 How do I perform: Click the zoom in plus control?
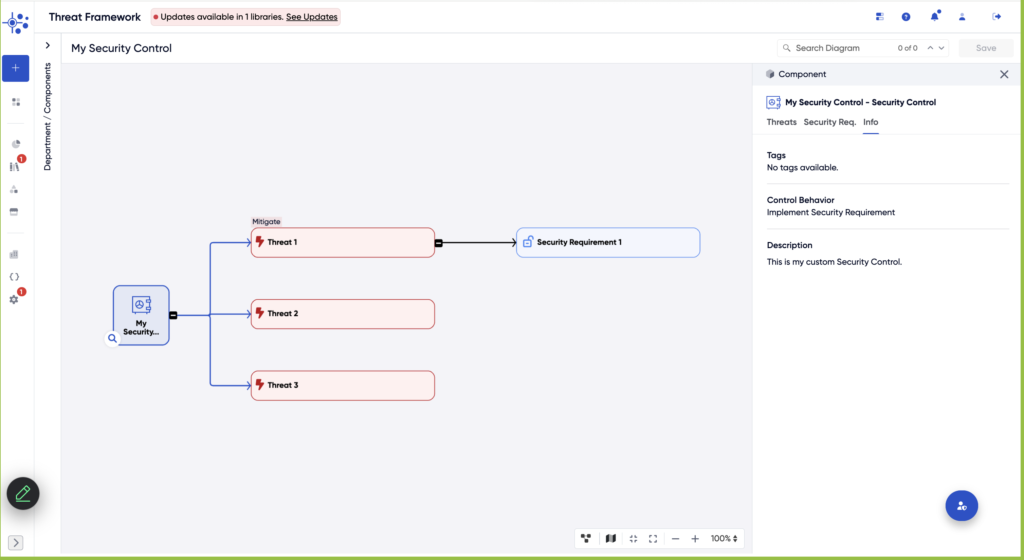[695, 539]
